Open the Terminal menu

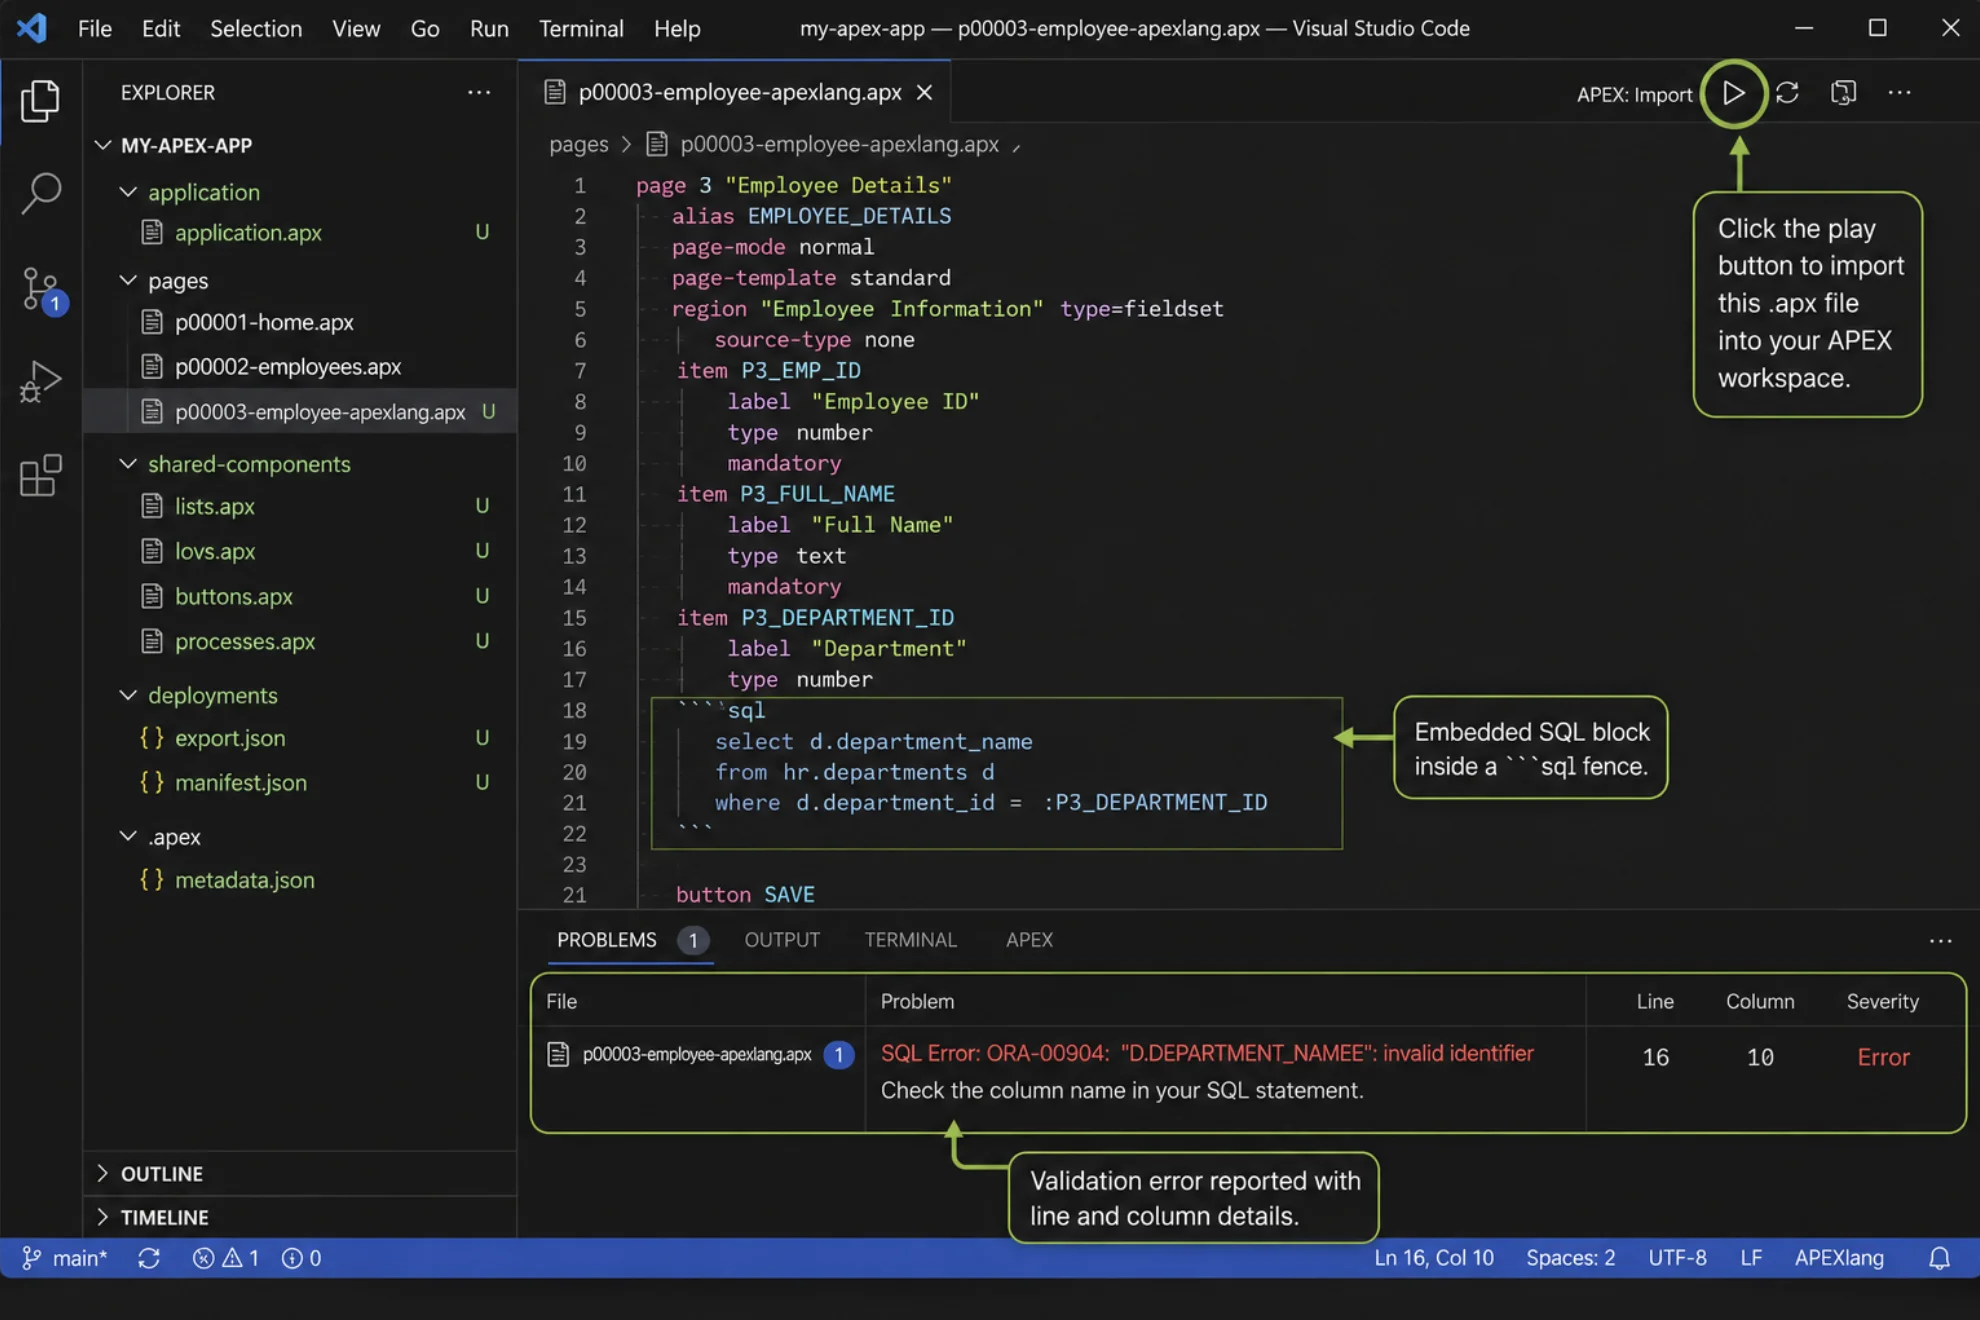tap(581, 28)
